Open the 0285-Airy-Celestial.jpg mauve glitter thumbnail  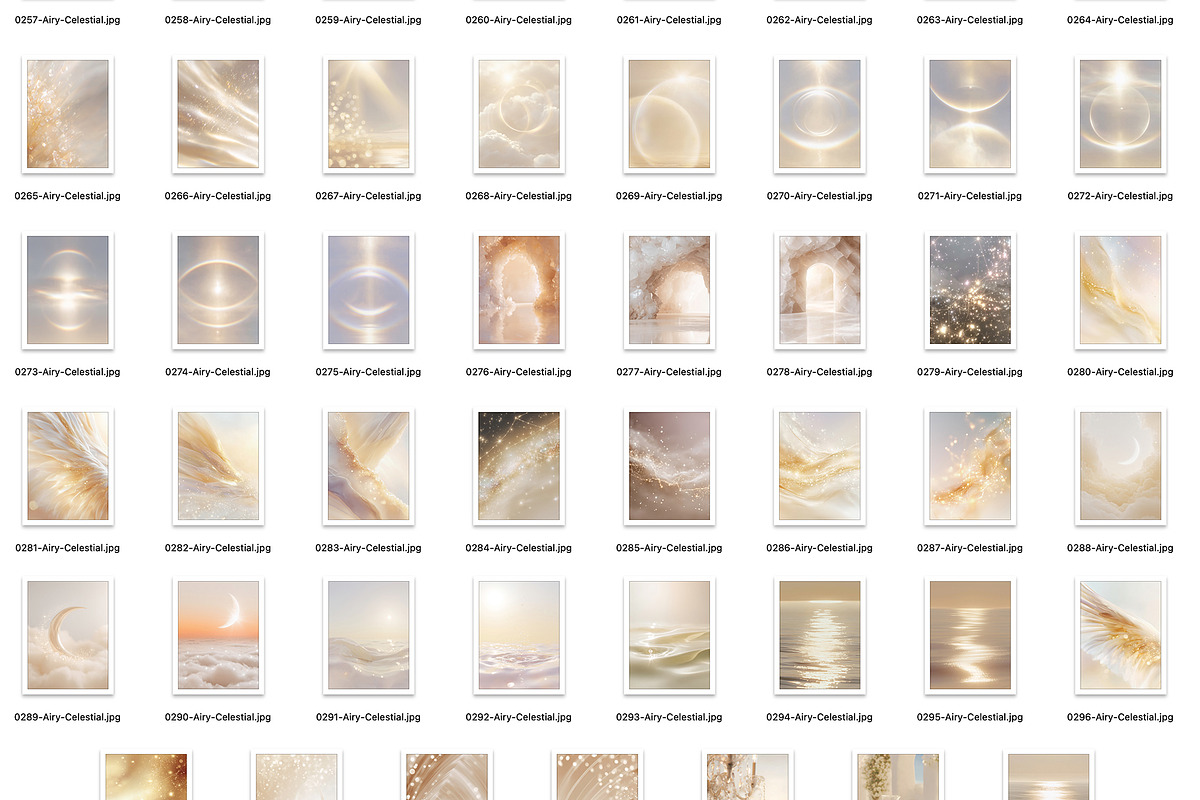pyautogui.click(x=669, y=466)
